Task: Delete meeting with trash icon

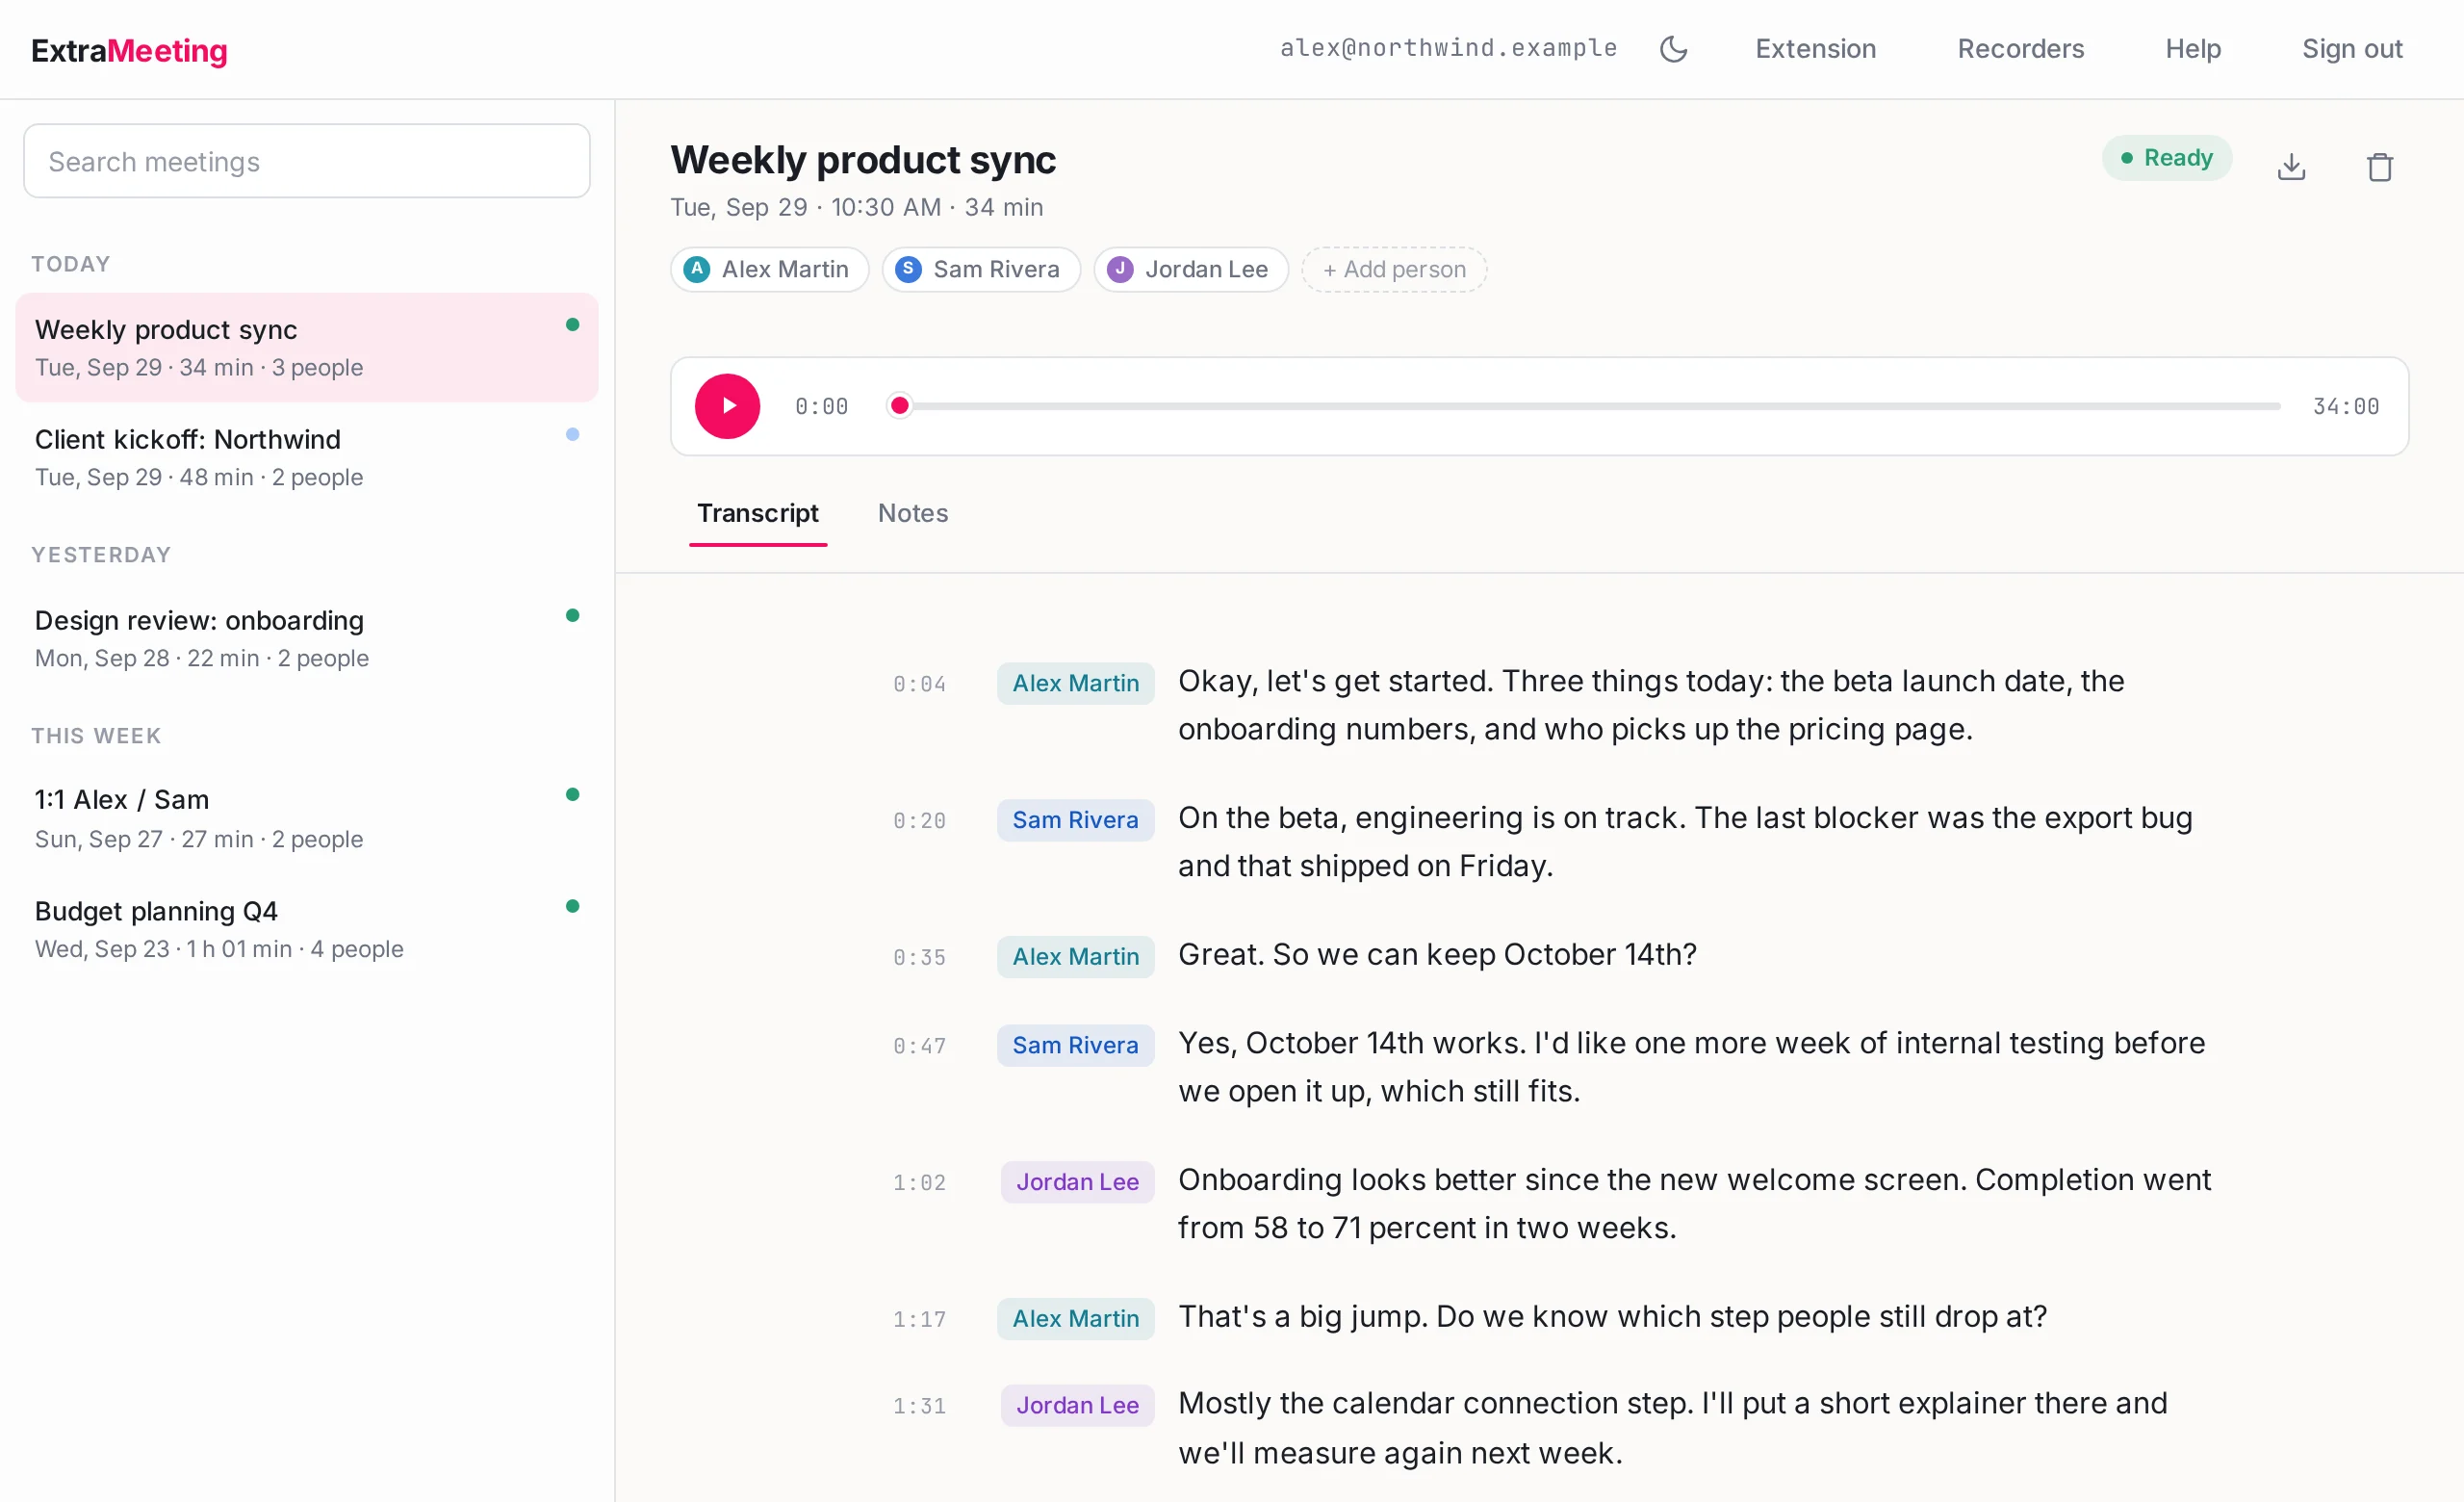Action: 2379,166
